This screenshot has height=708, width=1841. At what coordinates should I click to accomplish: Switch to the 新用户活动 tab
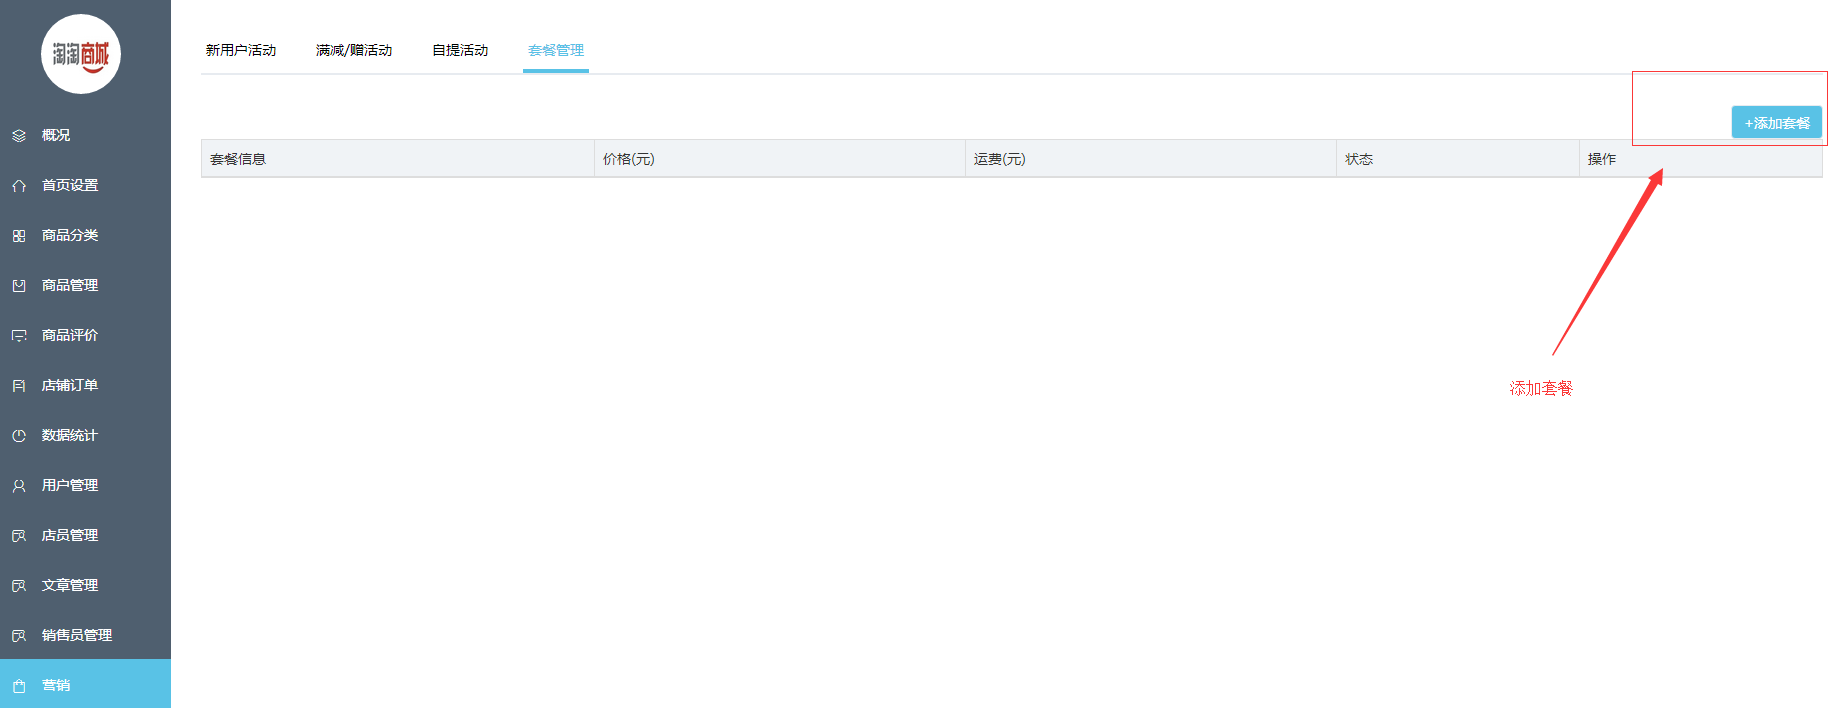click(241, 50)
